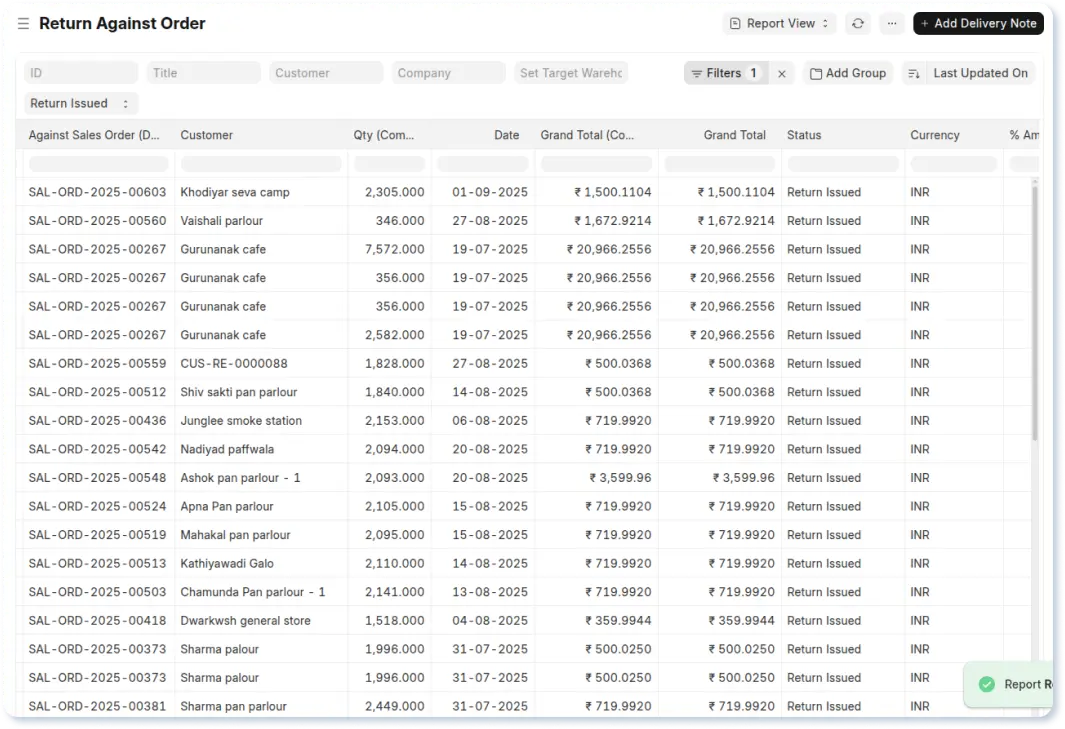
Task: Expand the Report View chevron selector
Action: 823,23
